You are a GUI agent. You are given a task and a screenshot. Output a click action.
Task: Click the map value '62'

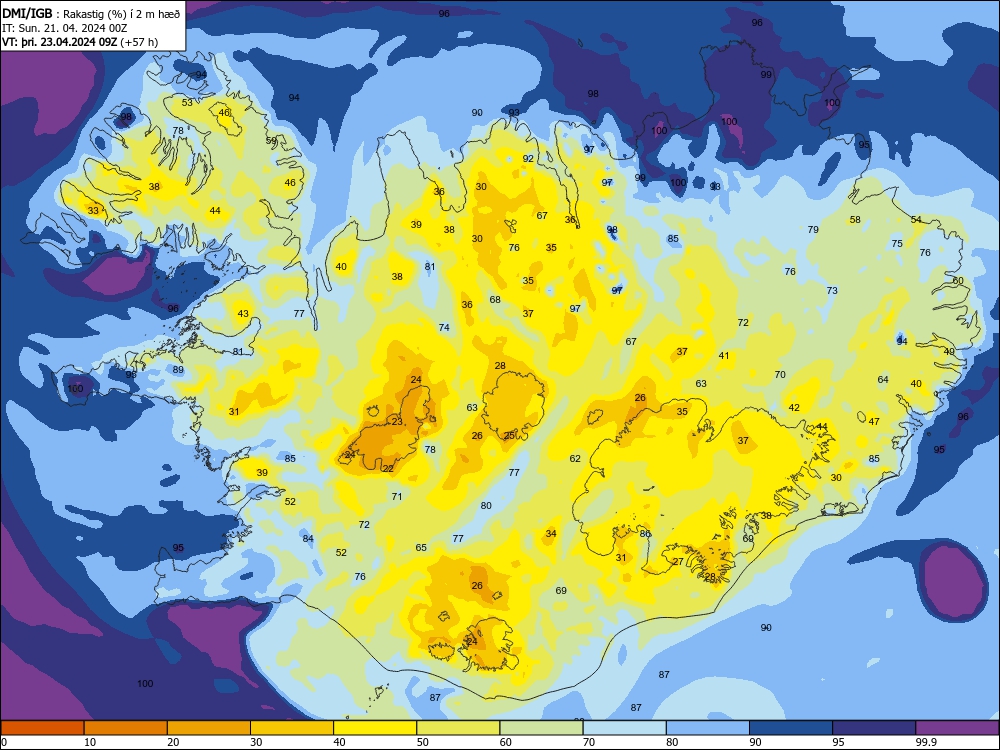(x=575, y=459)
